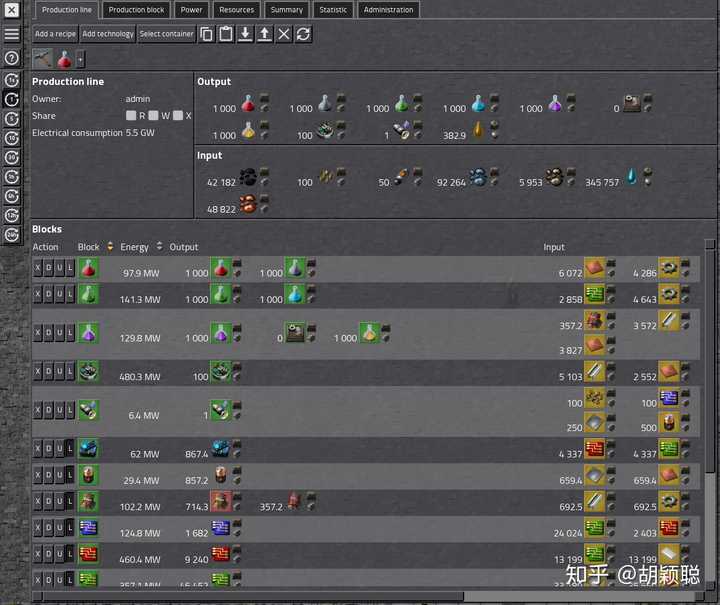720x605 pixels.
Task: Open the 102.2 MW block icon
Action: coord(88,502)
